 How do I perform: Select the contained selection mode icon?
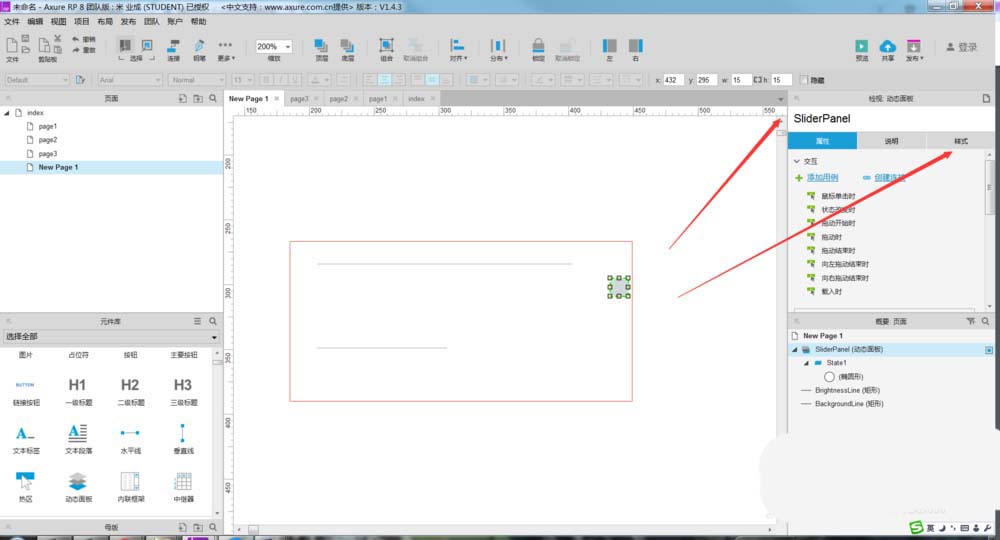[x=147, y=45]
